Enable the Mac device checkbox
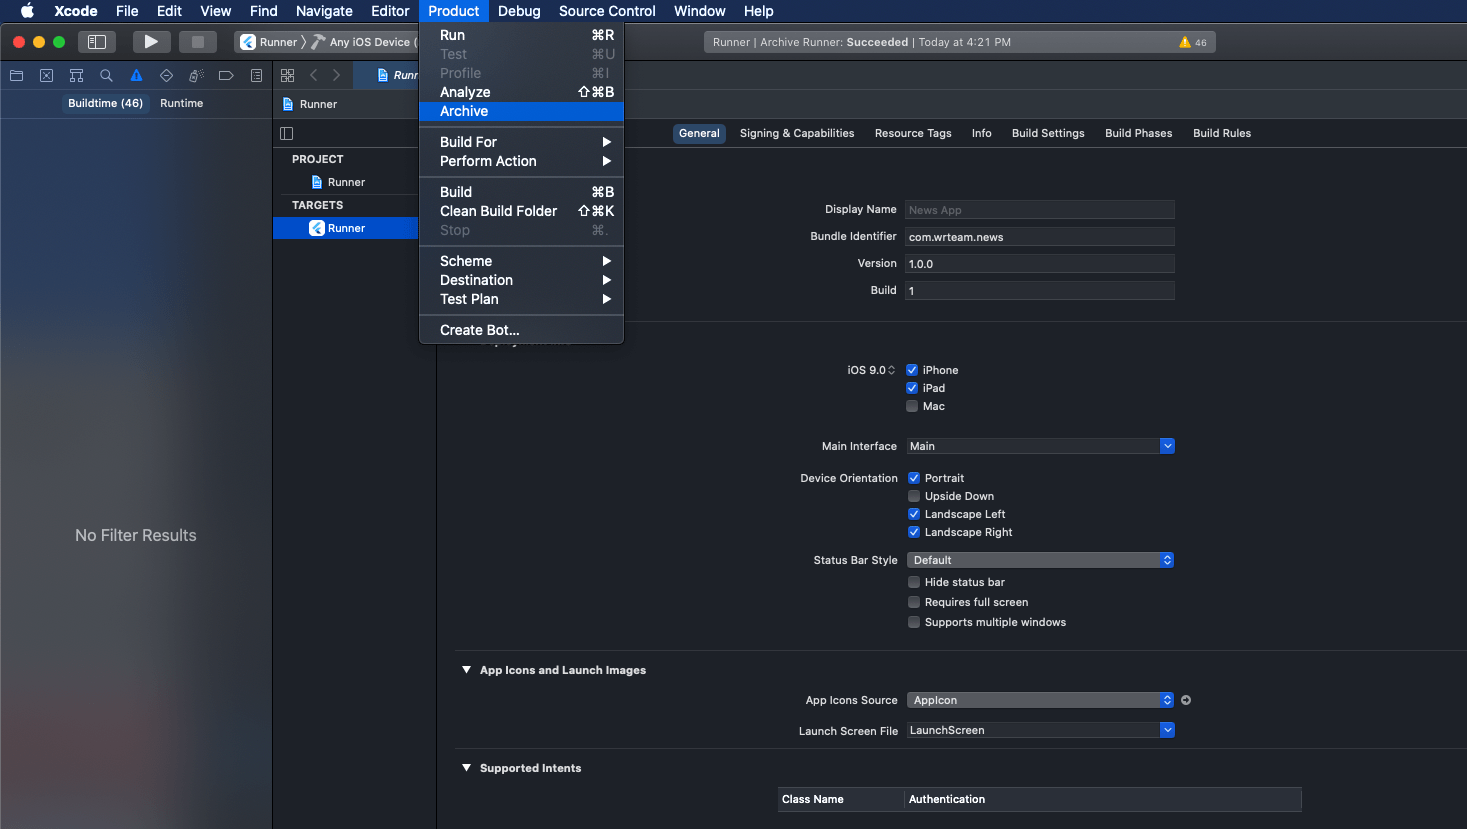Viewport: 1467px width, 829px height. coord(912,406)
